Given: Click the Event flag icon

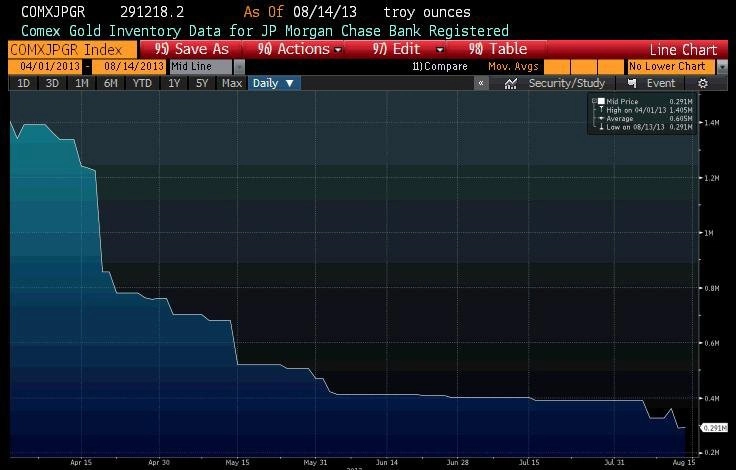Looking at the screenshot, I should click(x=632, y=84).
